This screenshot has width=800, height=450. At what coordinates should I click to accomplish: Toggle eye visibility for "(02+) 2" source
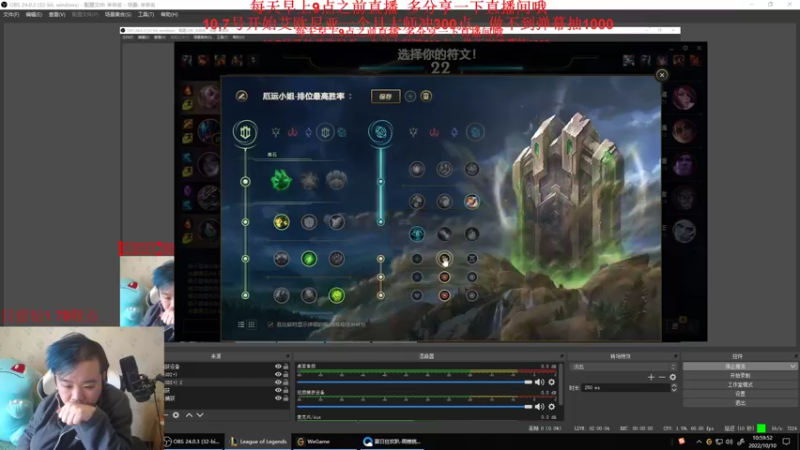click(278, 382)
